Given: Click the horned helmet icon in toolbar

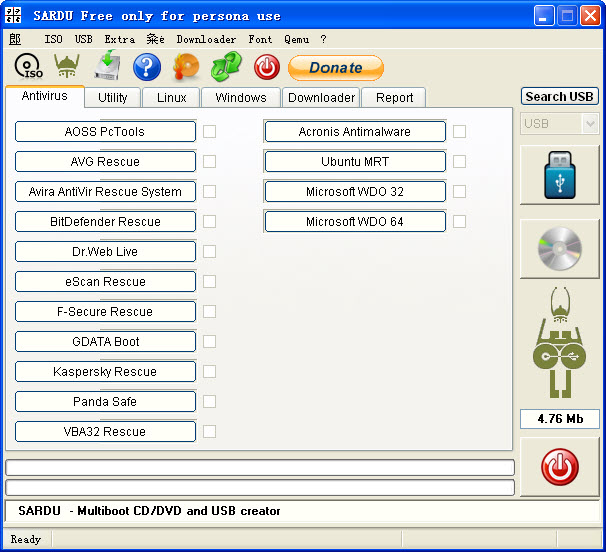Looking at the screenshot, I should [66, 67].
